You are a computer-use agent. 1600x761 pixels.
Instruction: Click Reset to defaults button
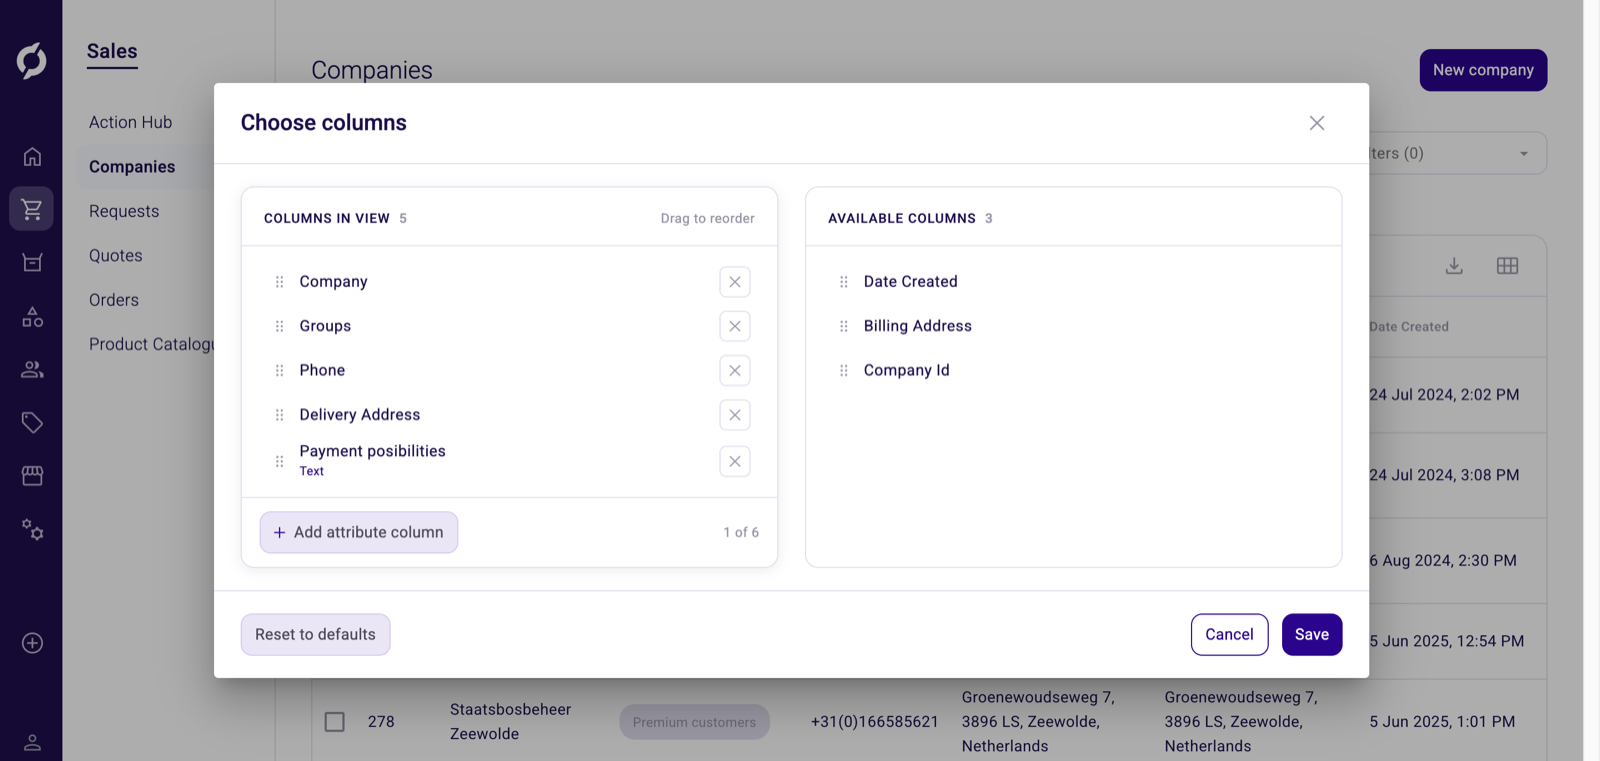pyautogui.click(x=316, y=635)
